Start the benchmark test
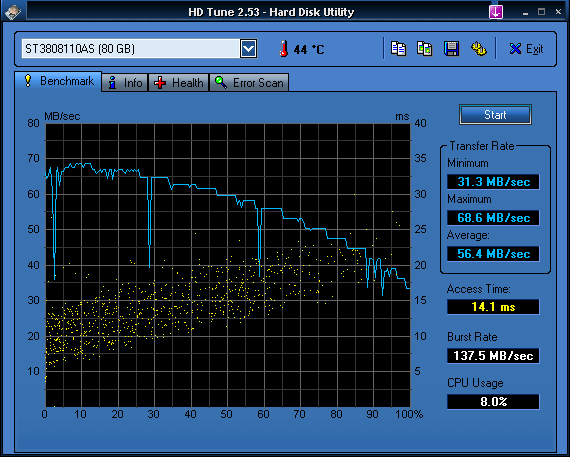The height and width of the screenshot is (457, 570). pos(495,115)
